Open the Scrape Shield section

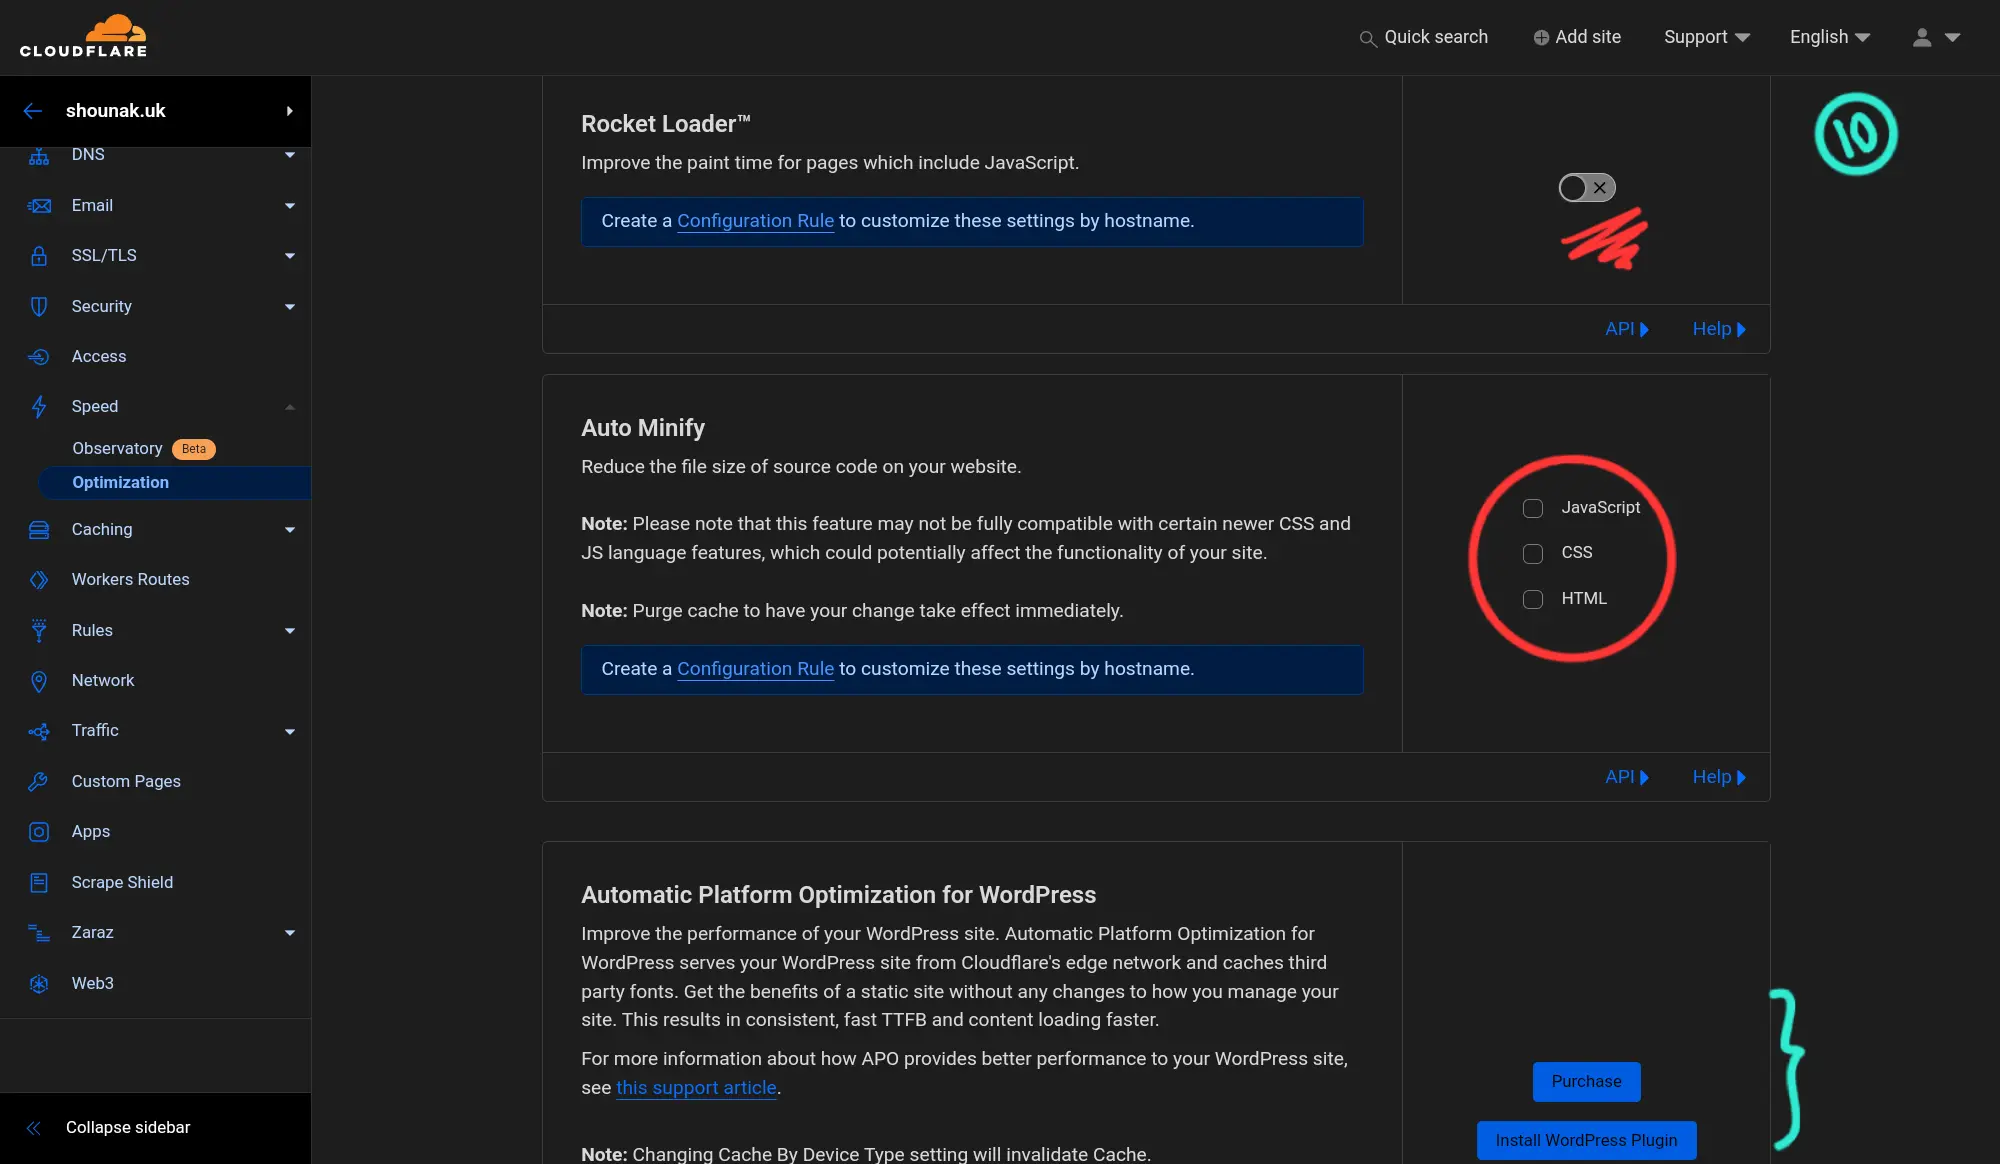click(122, 882)
